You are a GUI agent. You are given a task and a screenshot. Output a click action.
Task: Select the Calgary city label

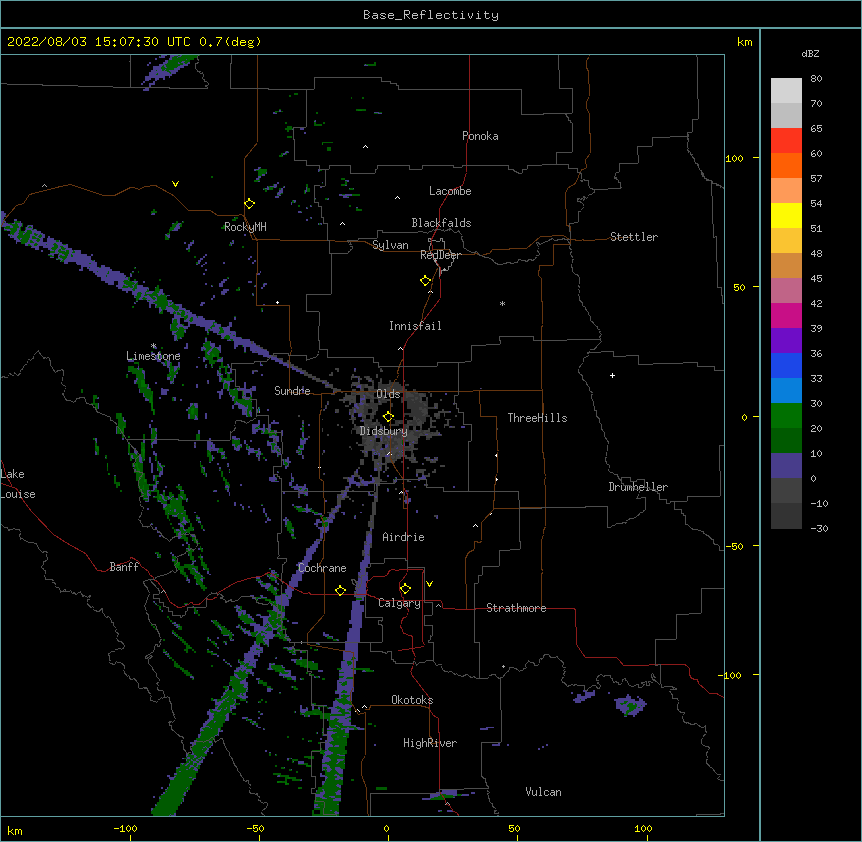coord(399,603)
